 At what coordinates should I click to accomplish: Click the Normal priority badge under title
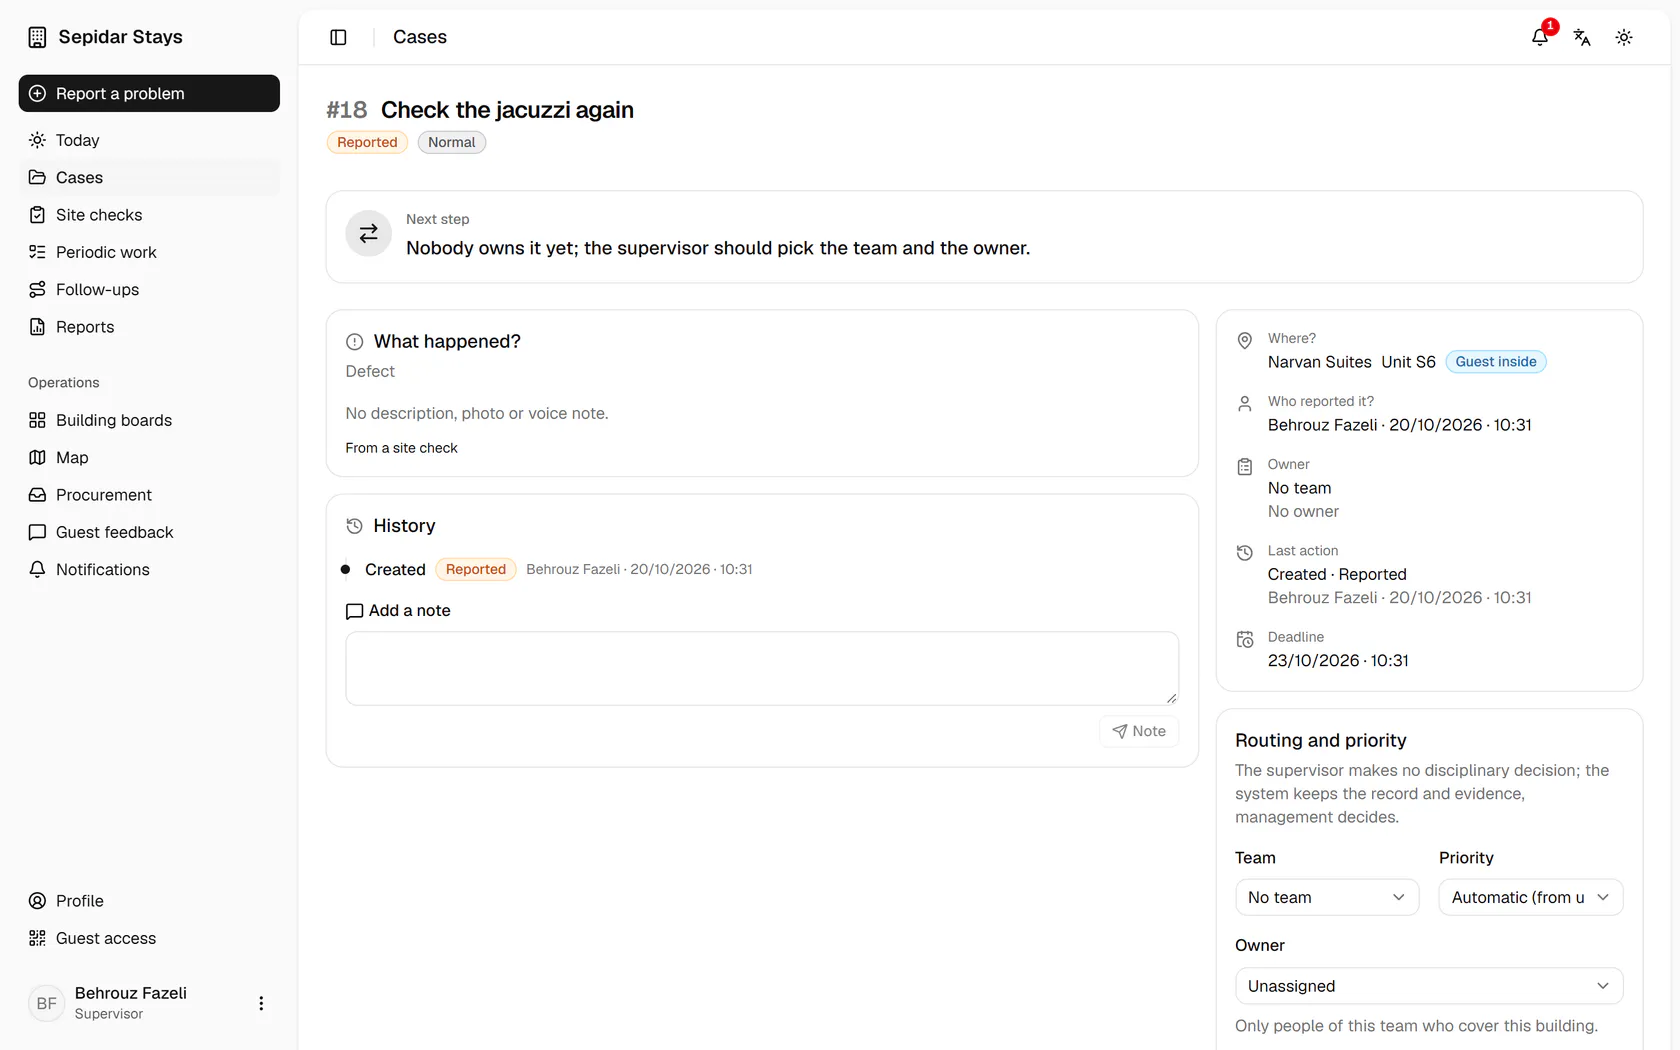(452, 142)
